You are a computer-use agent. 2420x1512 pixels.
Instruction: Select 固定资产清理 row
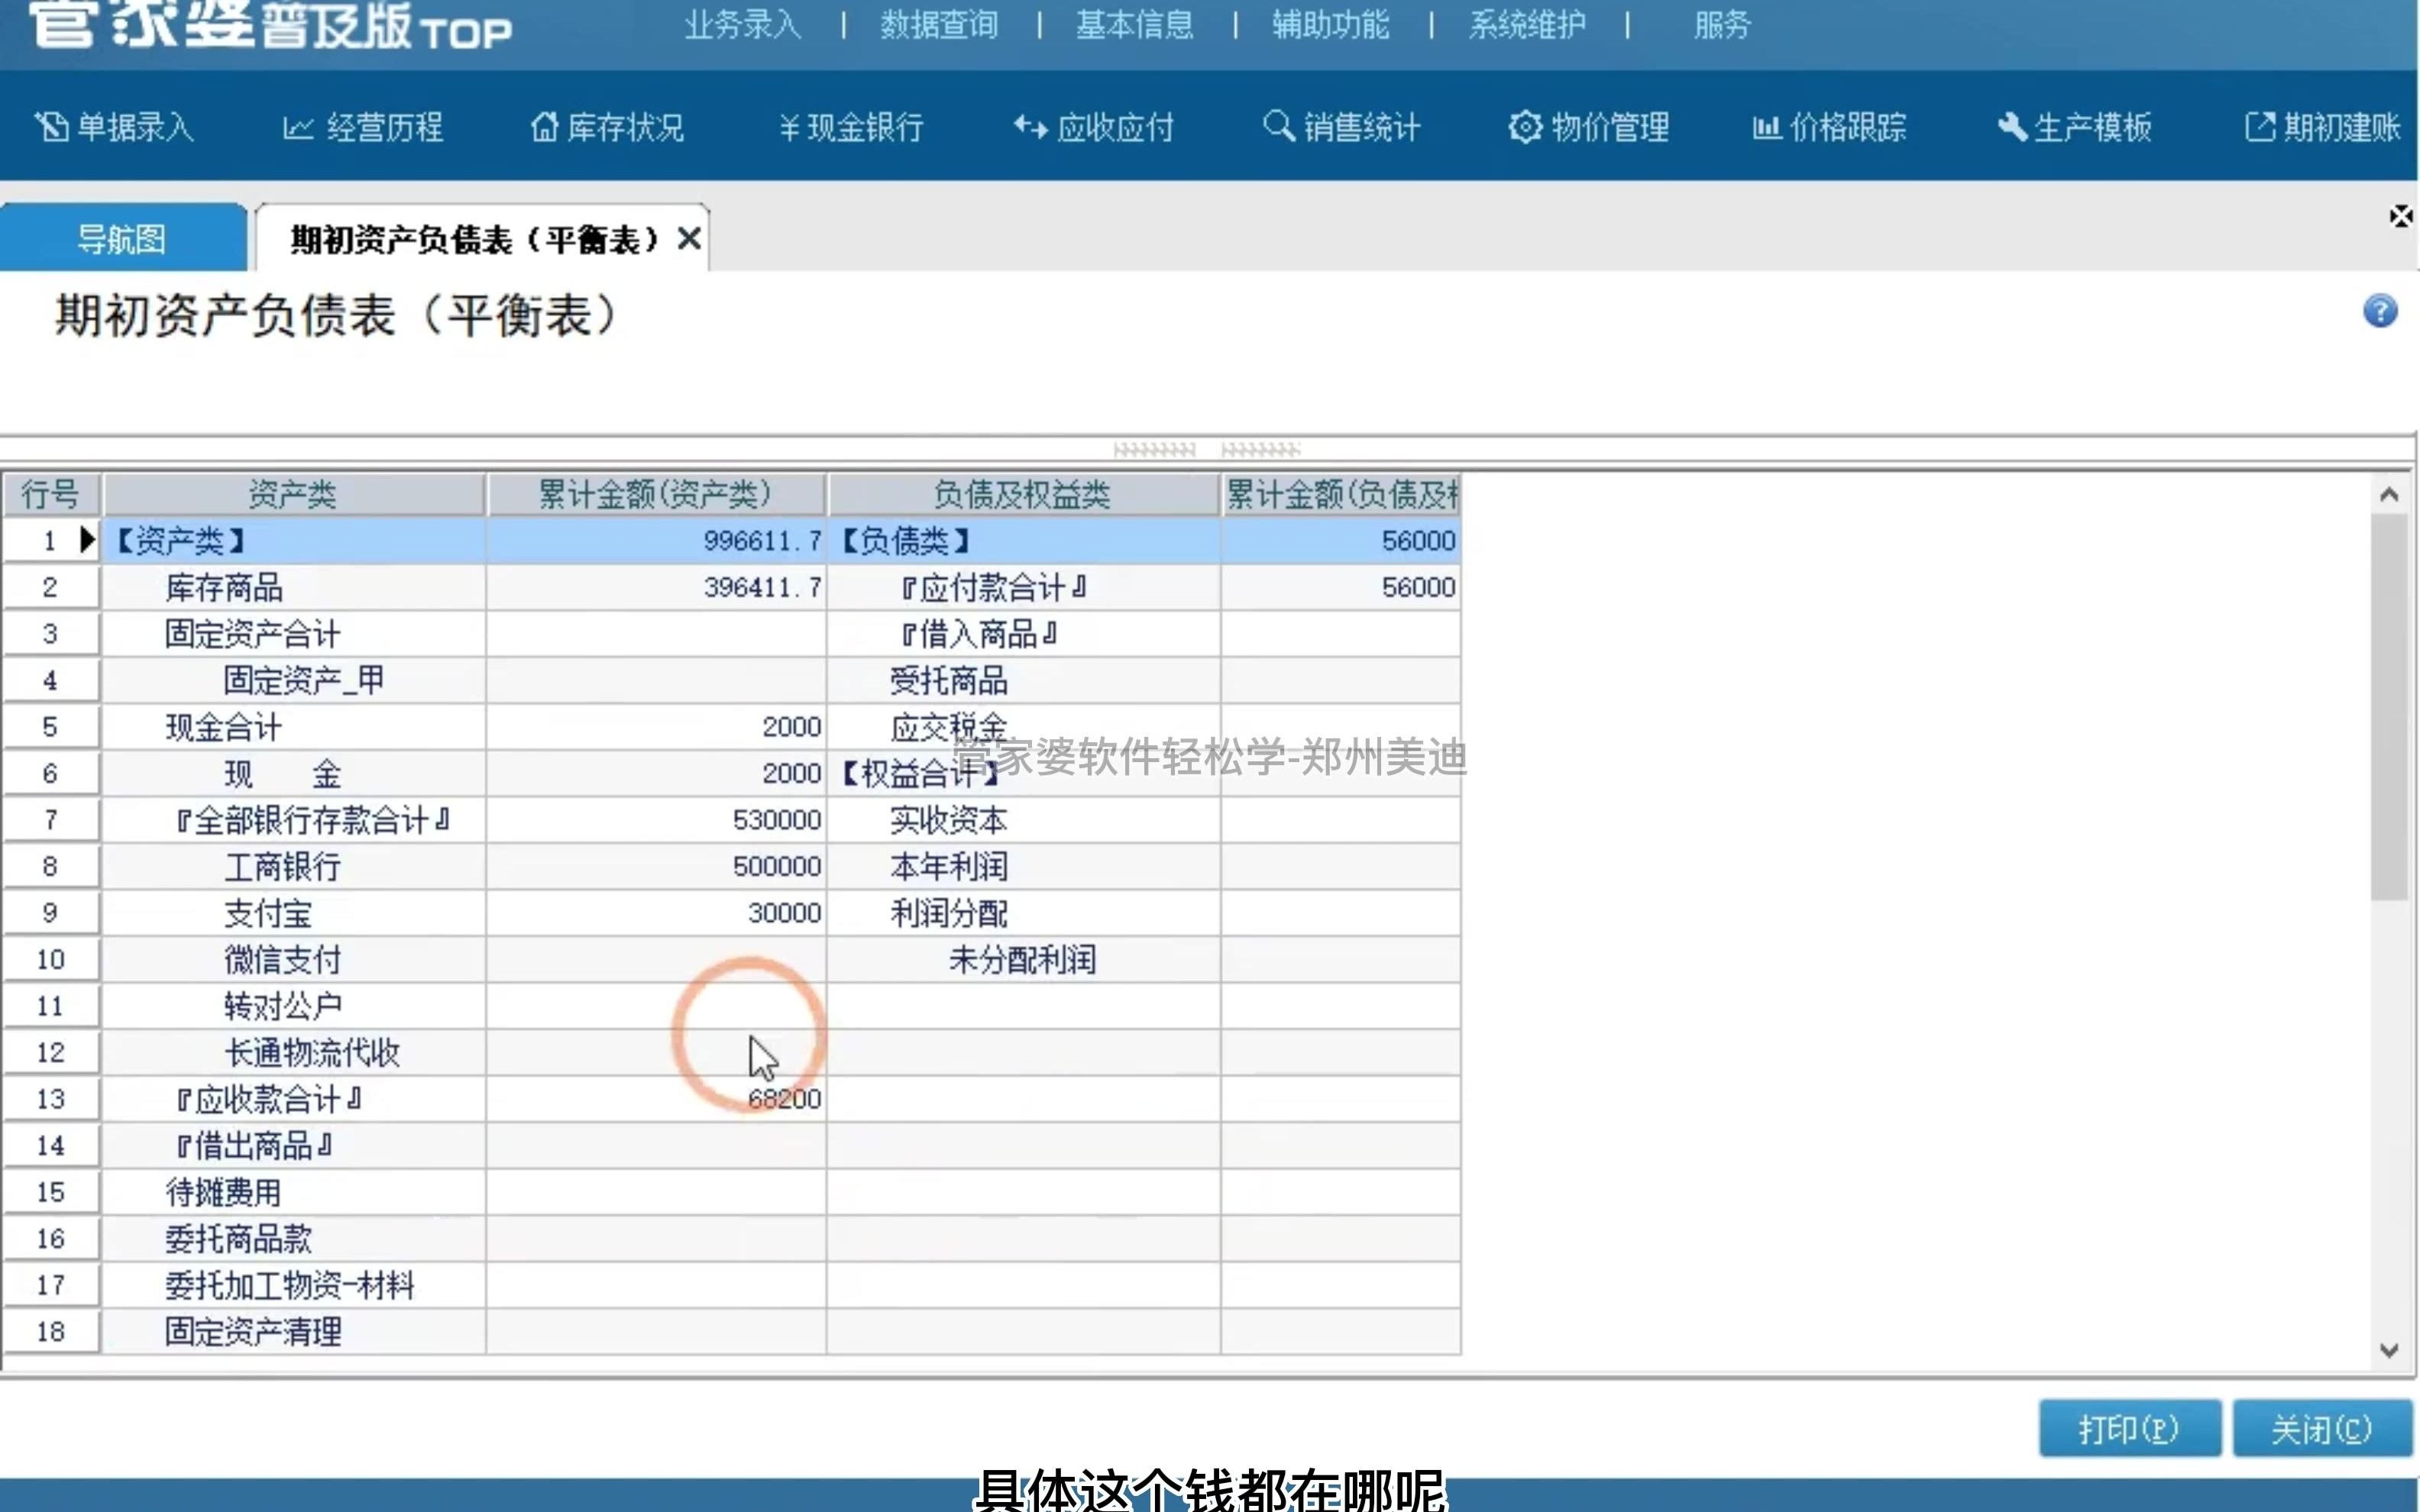[x=293, y=1331]
